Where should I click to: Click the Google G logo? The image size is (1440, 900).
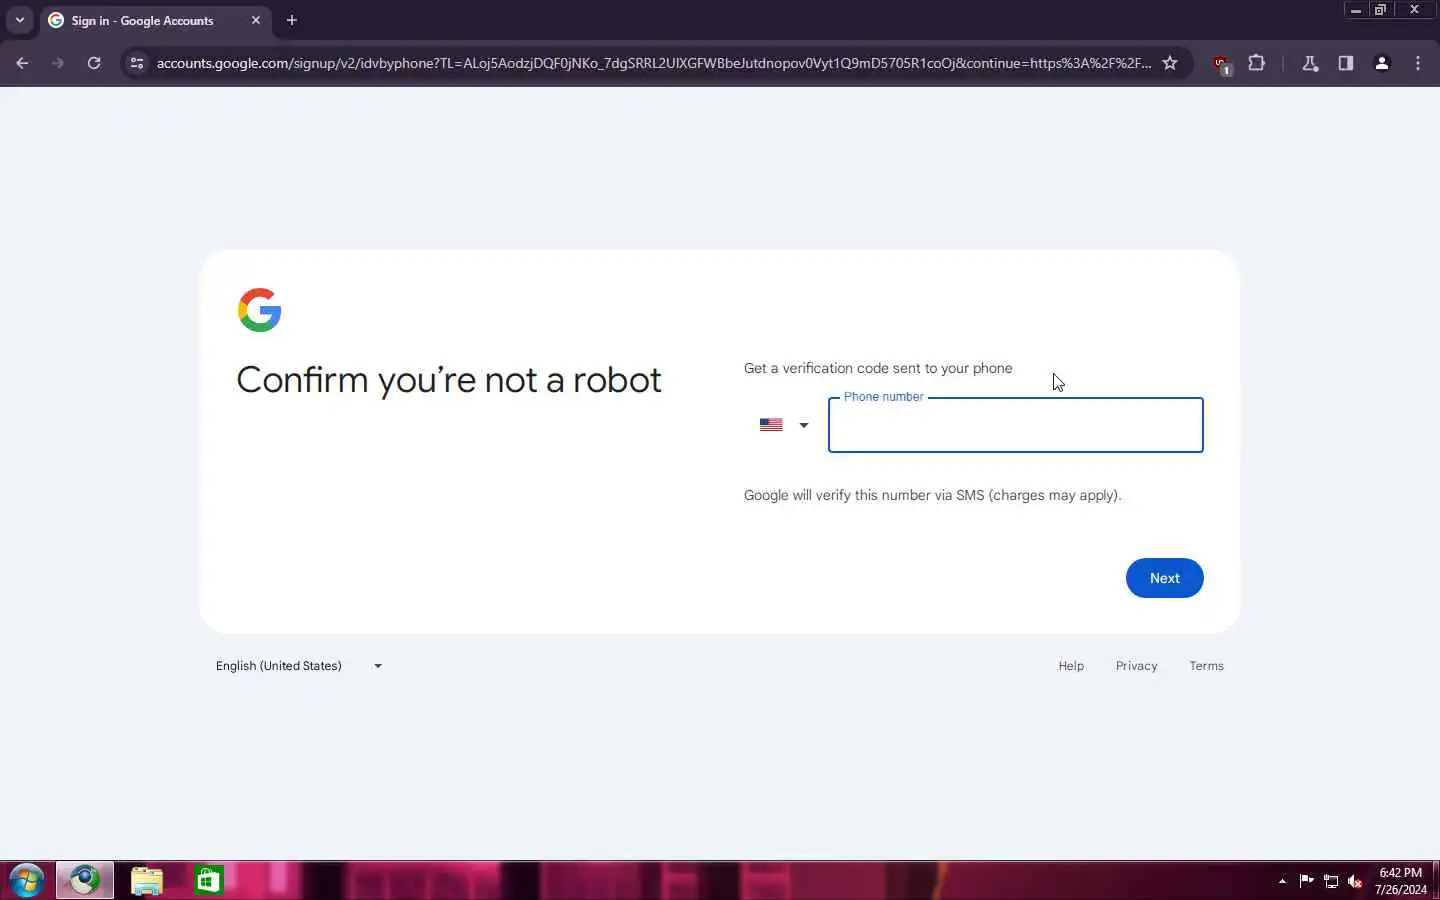[259, 310]
